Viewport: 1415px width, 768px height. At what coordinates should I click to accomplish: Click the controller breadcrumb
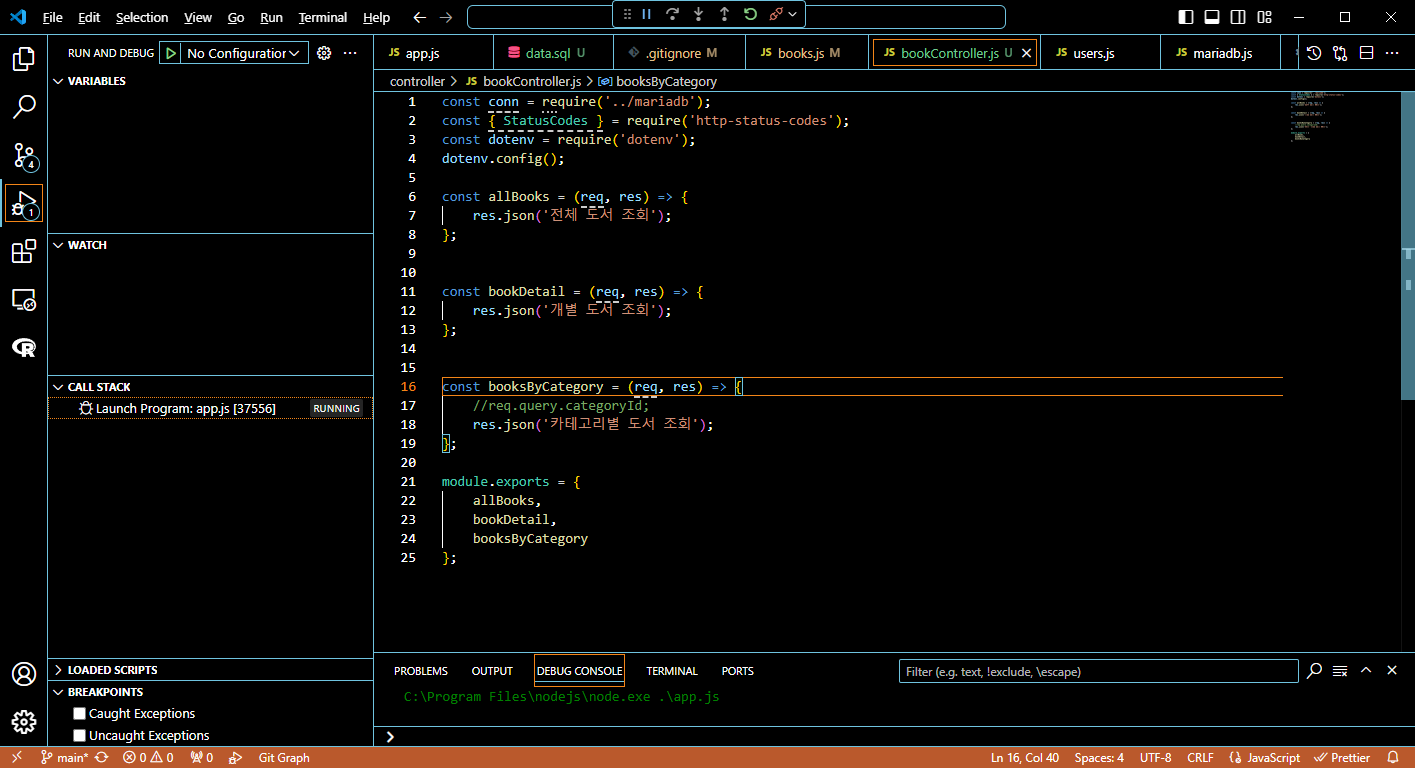point(417,81)
